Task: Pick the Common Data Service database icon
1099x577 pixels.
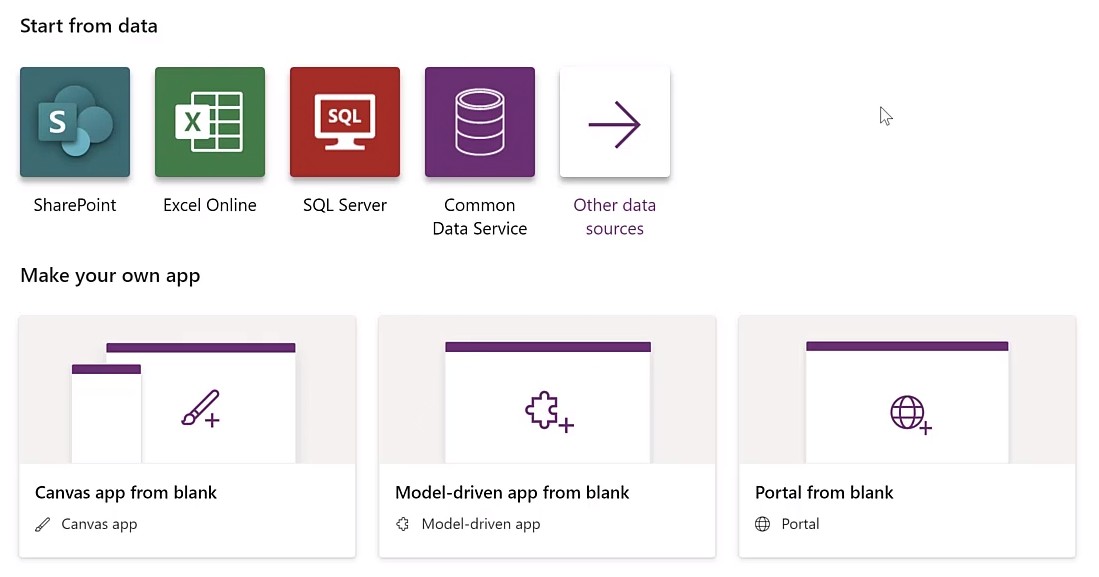Action: 479,122
